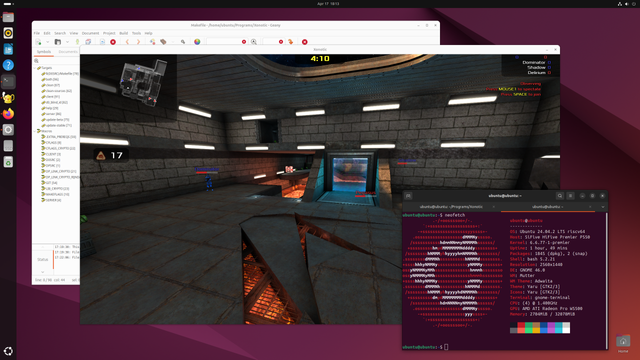Click the Open file icon in Geany toolbar
The image size is (640, 360).
tap(58, 42)
